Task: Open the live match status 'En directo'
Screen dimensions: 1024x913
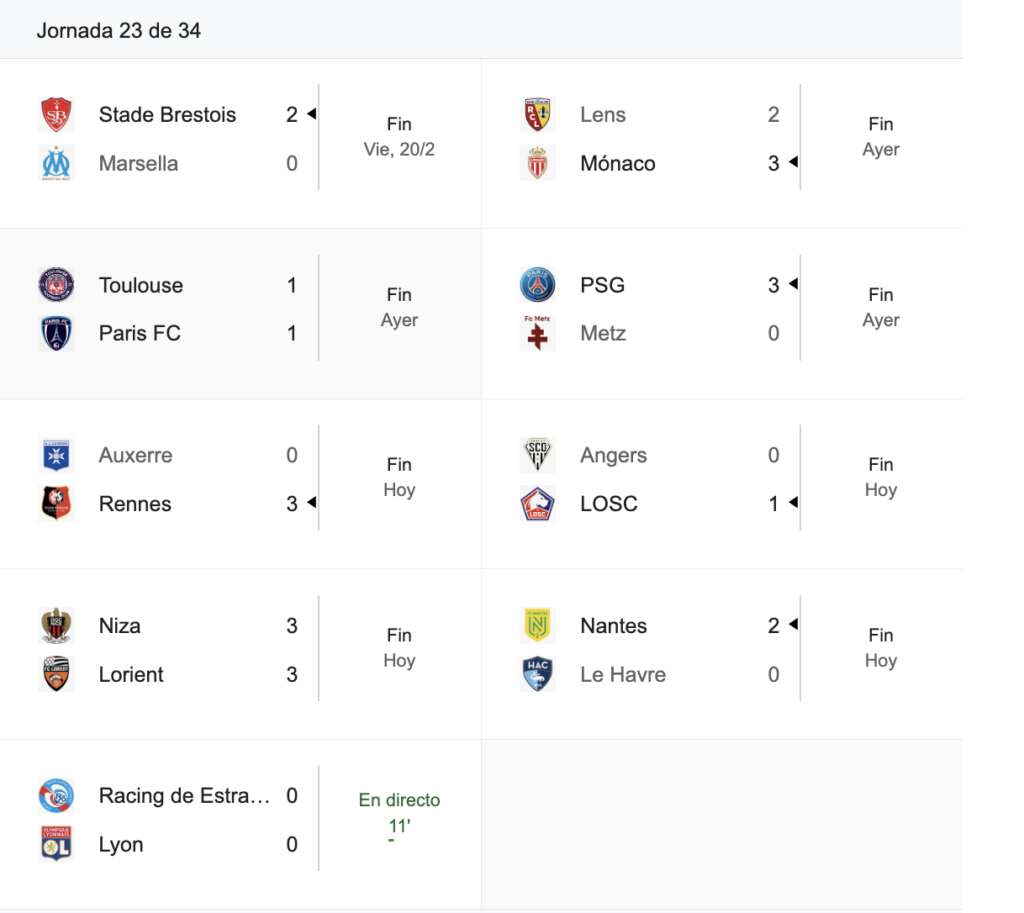Action: click(399, 800)
